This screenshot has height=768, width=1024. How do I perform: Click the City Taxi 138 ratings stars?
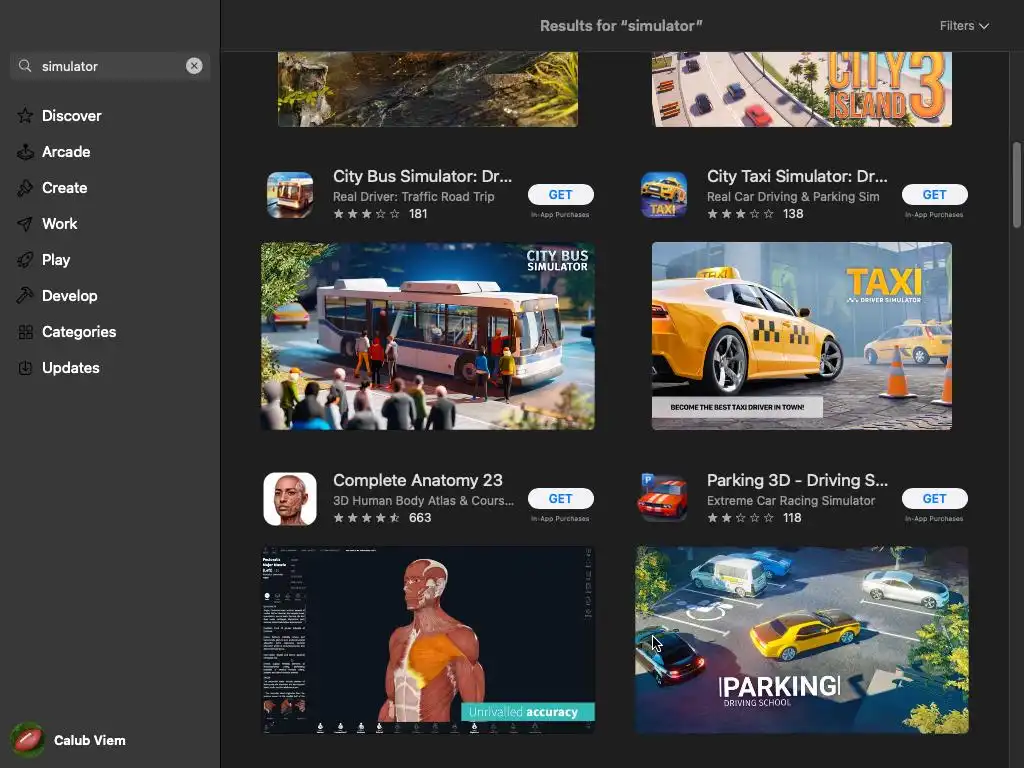click(x=741, y=214)
